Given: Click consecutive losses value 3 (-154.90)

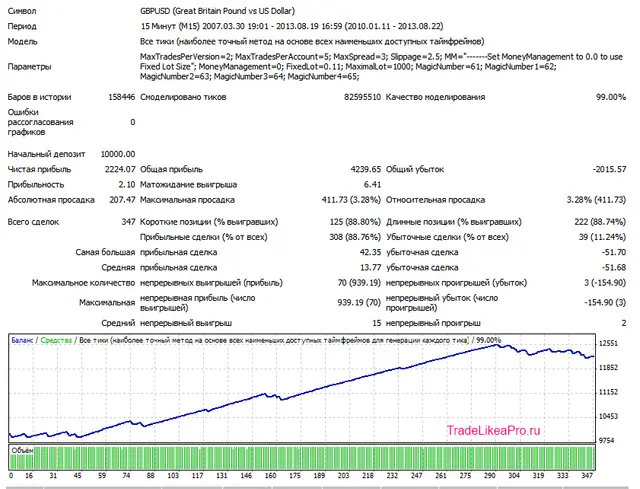Looking at the screenshot, I should tap(605, 283).
